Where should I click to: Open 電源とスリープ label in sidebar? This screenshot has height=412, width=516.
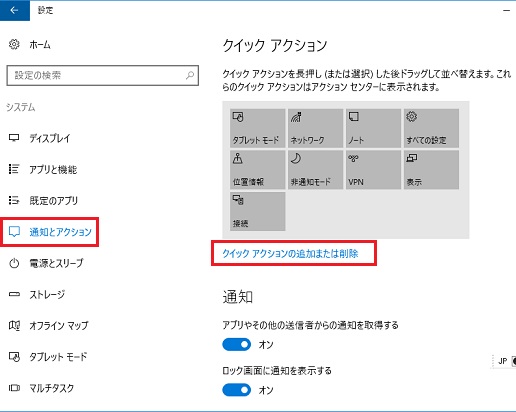56,263
